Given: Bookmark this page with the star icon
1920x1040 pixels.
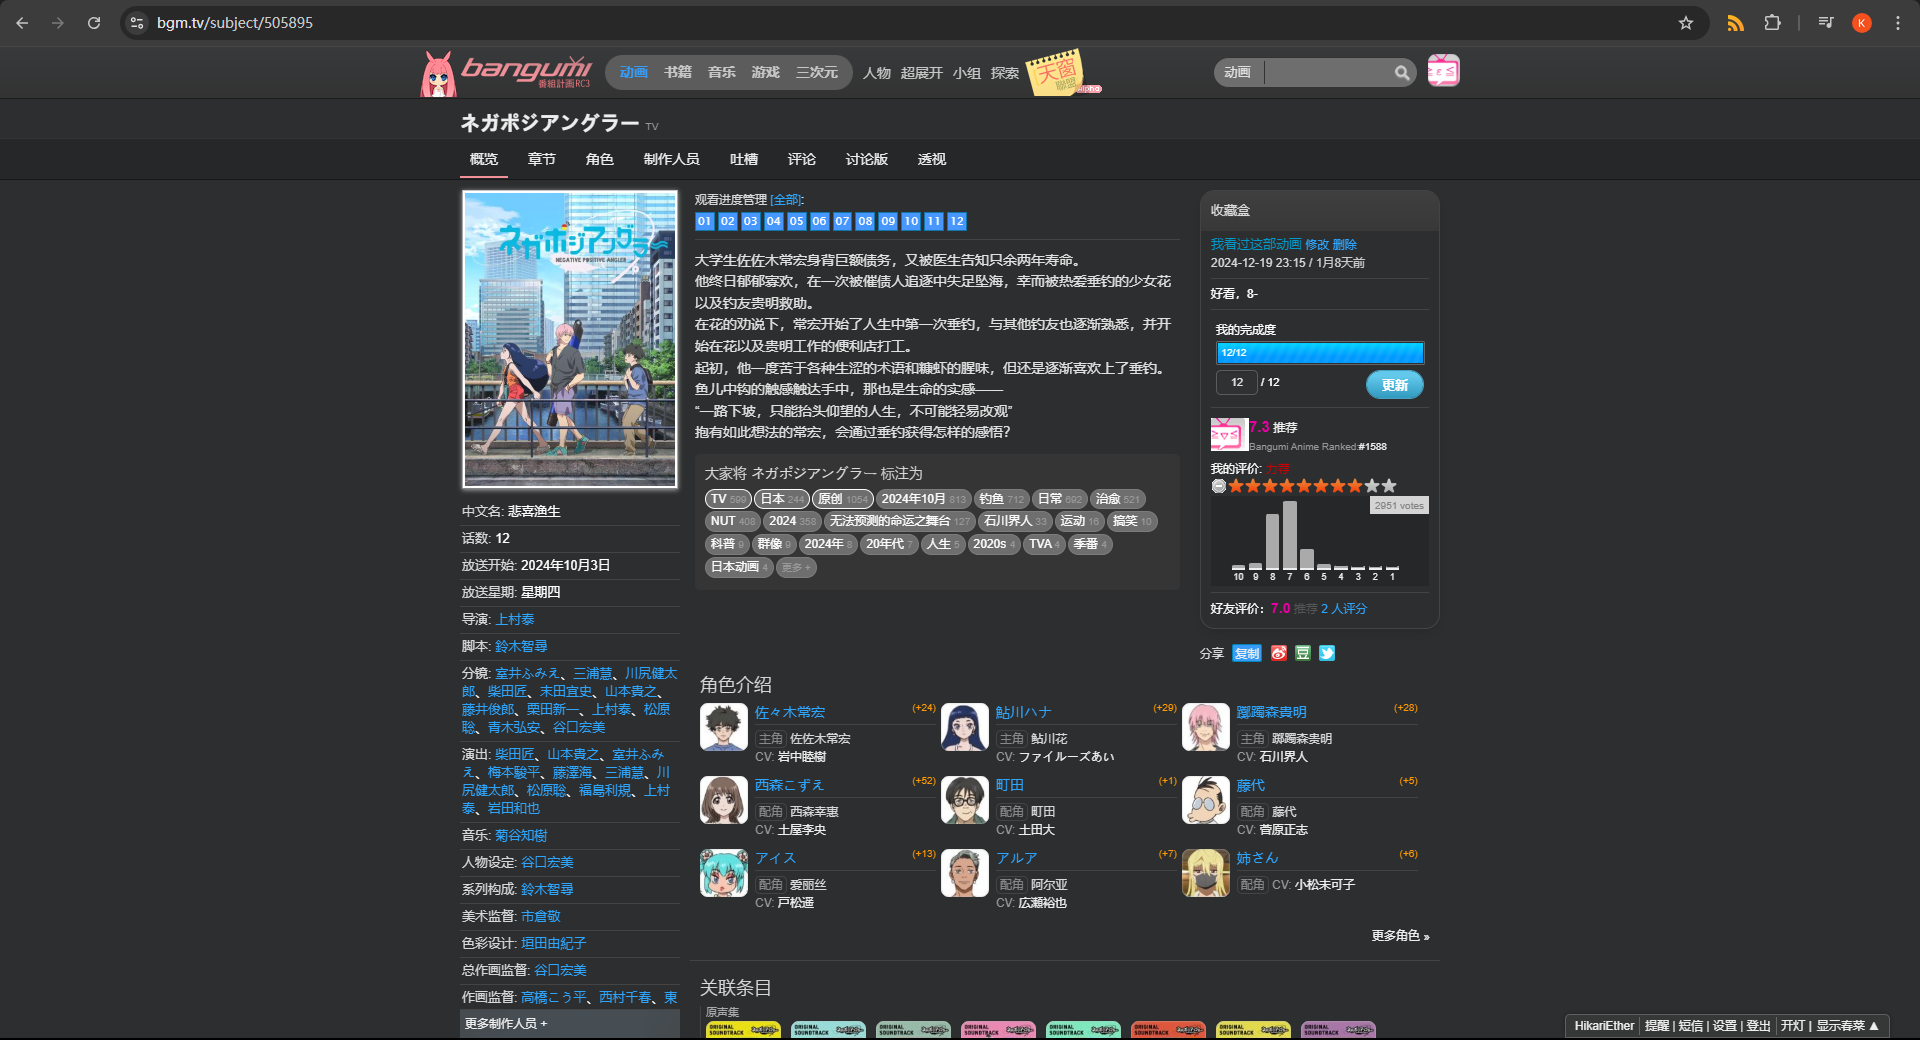Looking at the screenshot, I should pyautogui.click(x=1686, y=23).
